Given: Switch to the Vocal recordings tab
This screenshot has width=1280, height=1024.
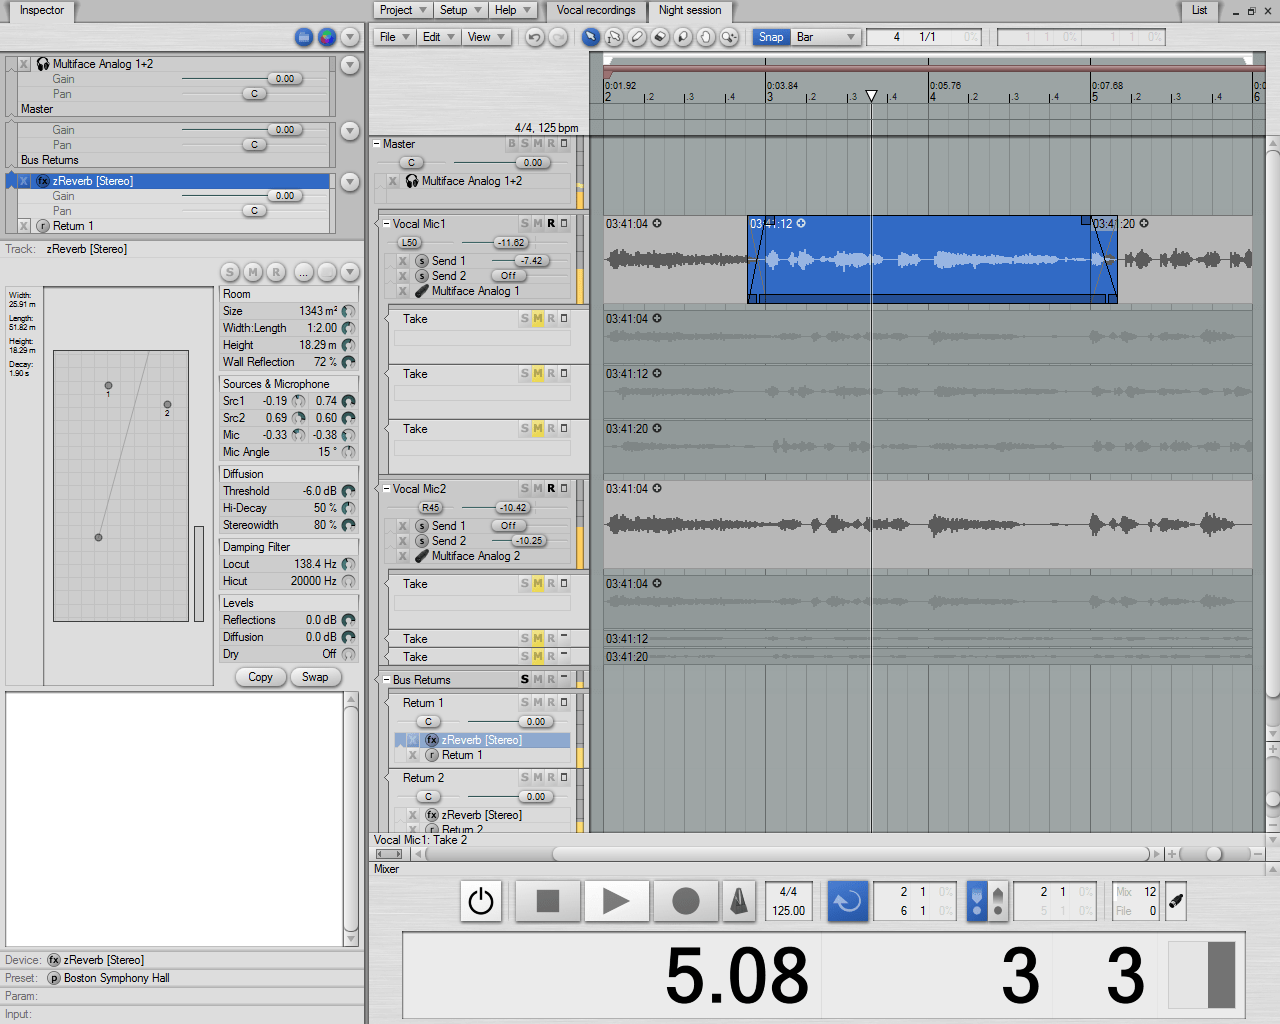Looking at the screenshot, I should point(596,10).
